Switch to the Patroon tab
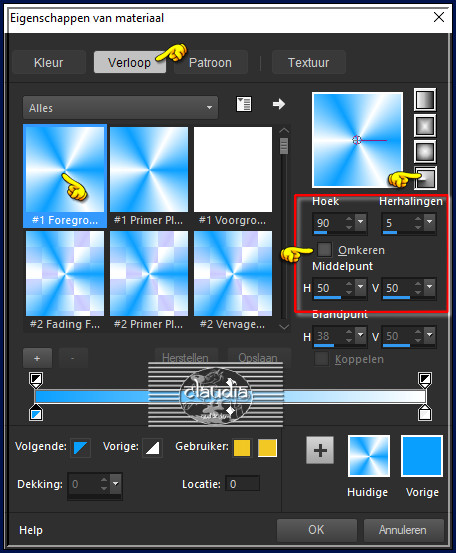The width and height of the screenshot is (456, 553). (211, 62)
